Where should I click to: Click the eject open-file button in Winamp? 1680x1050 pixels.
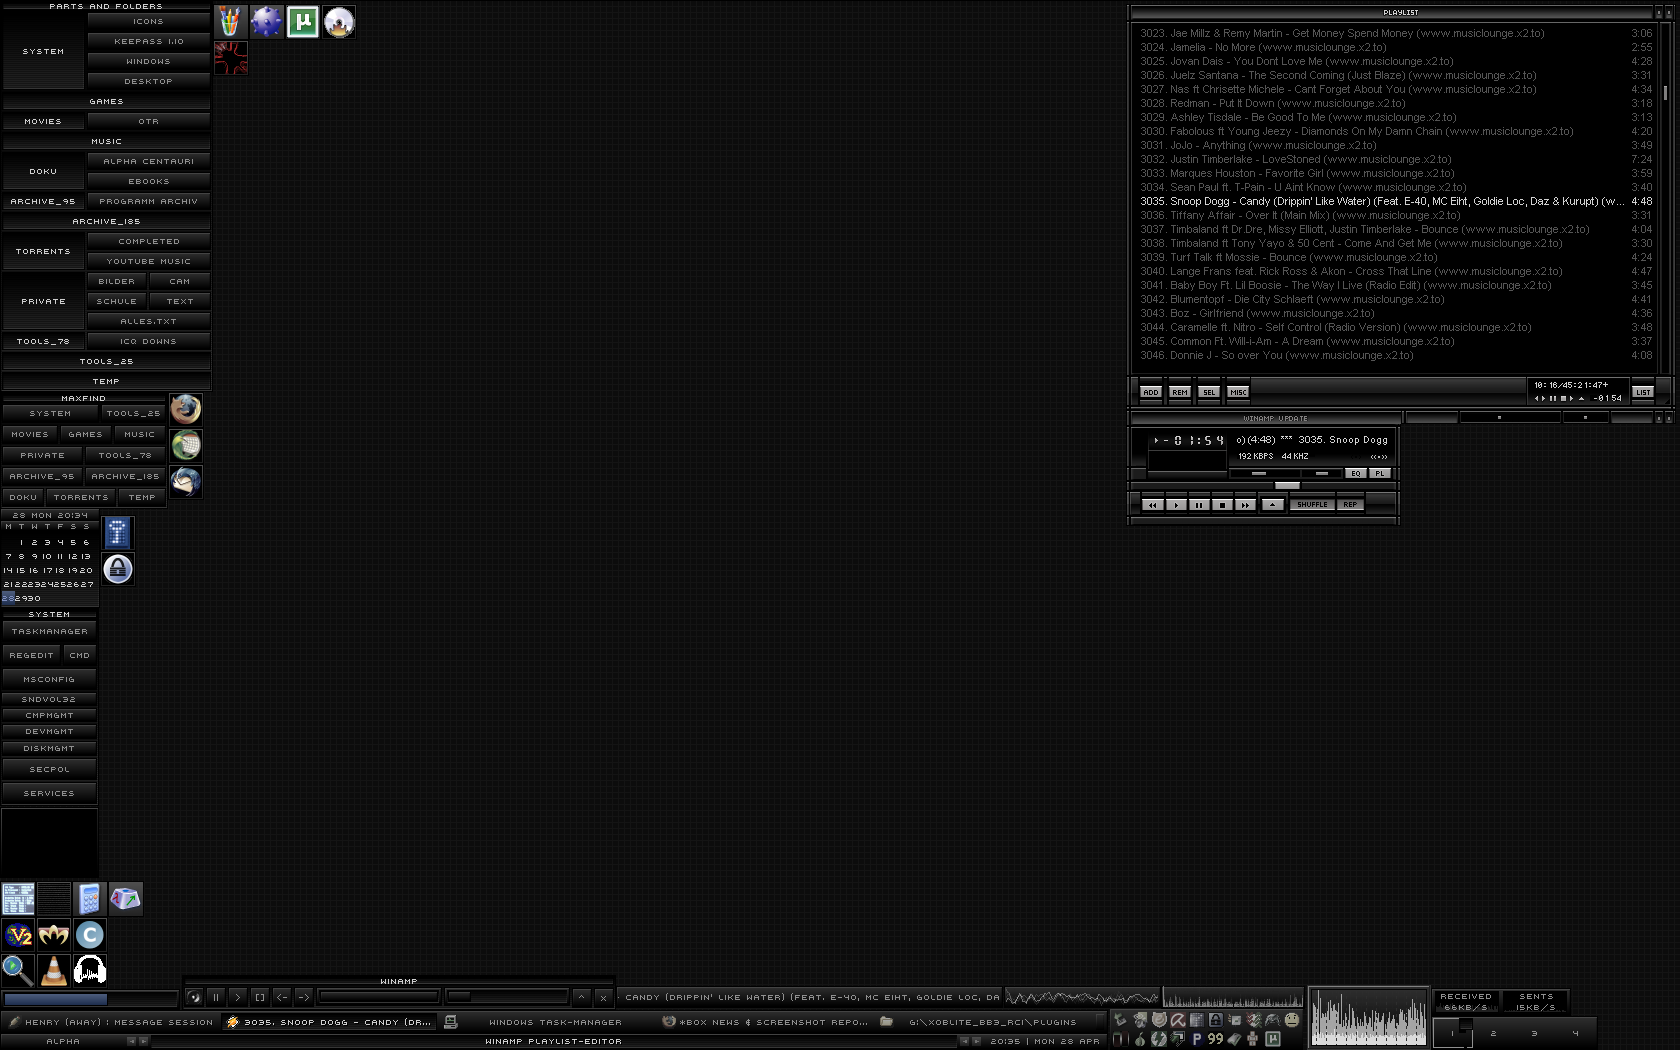[1272, 505]
